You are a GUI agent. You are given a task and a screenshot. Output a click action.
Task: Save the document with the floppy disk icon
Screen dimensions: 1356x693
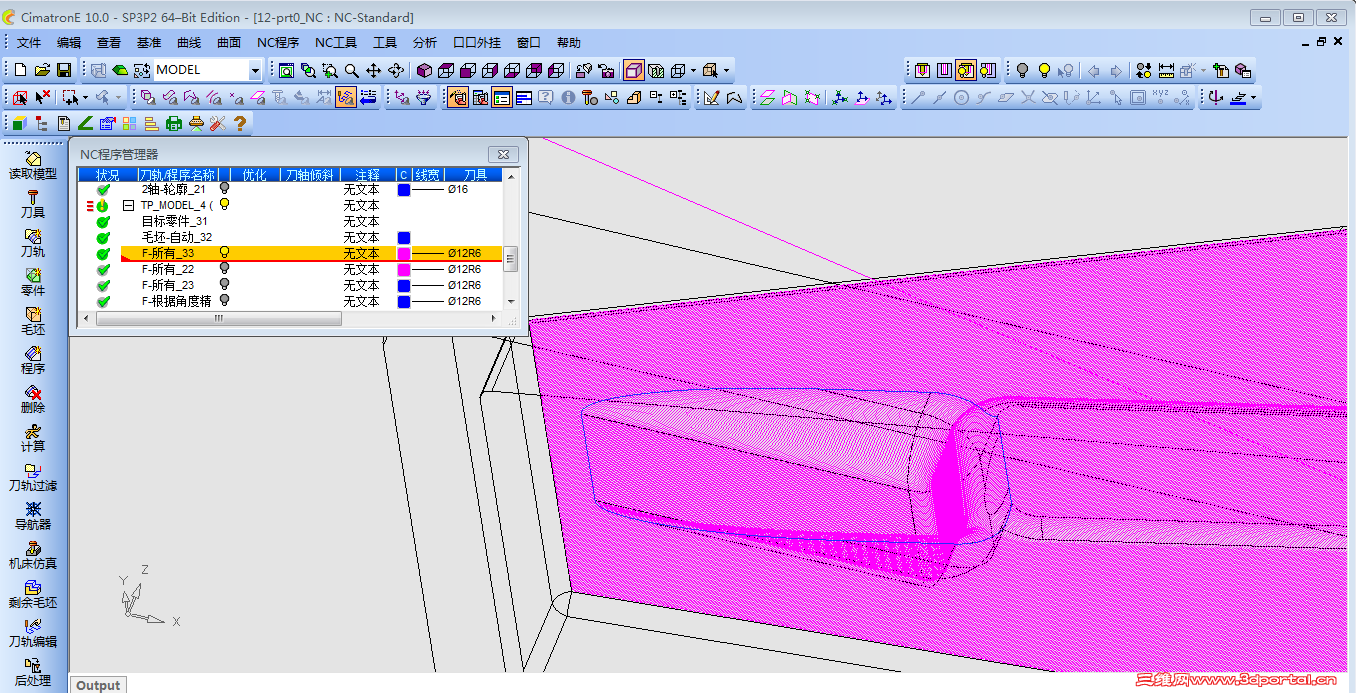click(63, 70)
